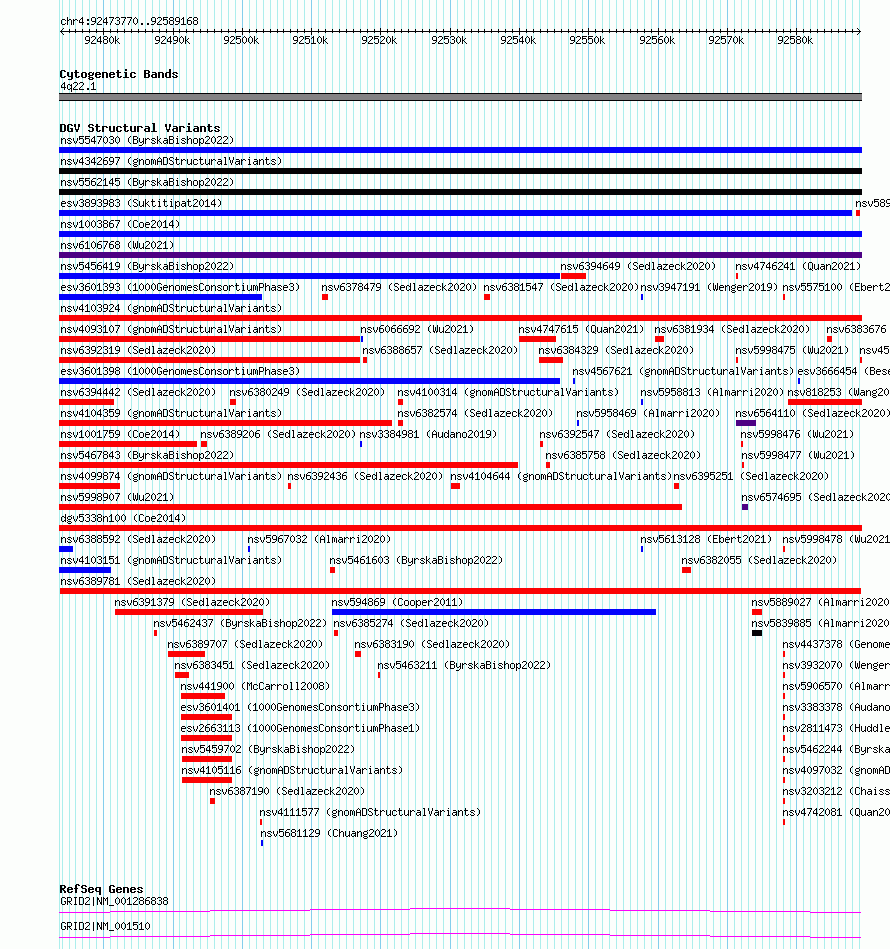
Task: Open esv3893983 (Suktitipat2014) variant
Action: click(x=141, y=203)
